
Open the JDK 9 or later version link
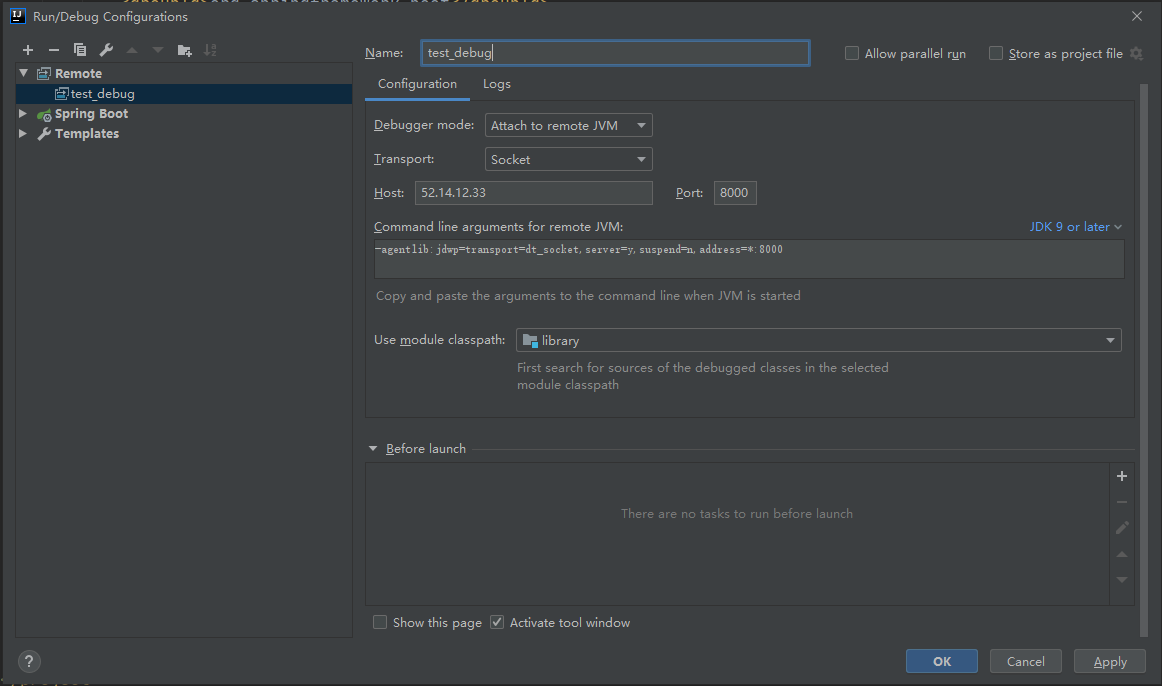[x=1076, y=227]
